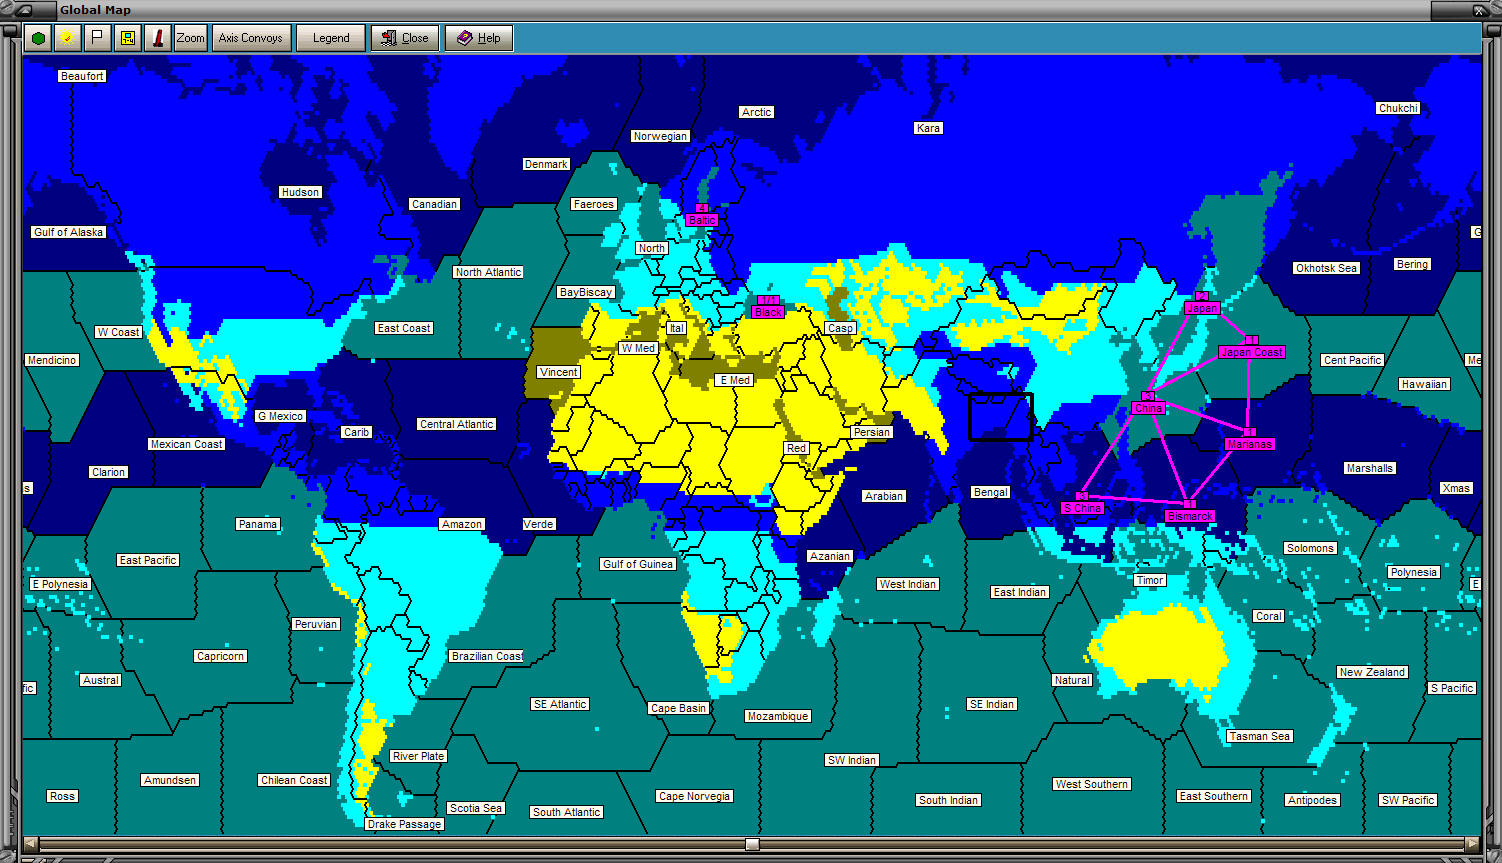The height and width of the screenshot is (863, 1502).
Task: Open the map Legend
Action: point(330,37)
